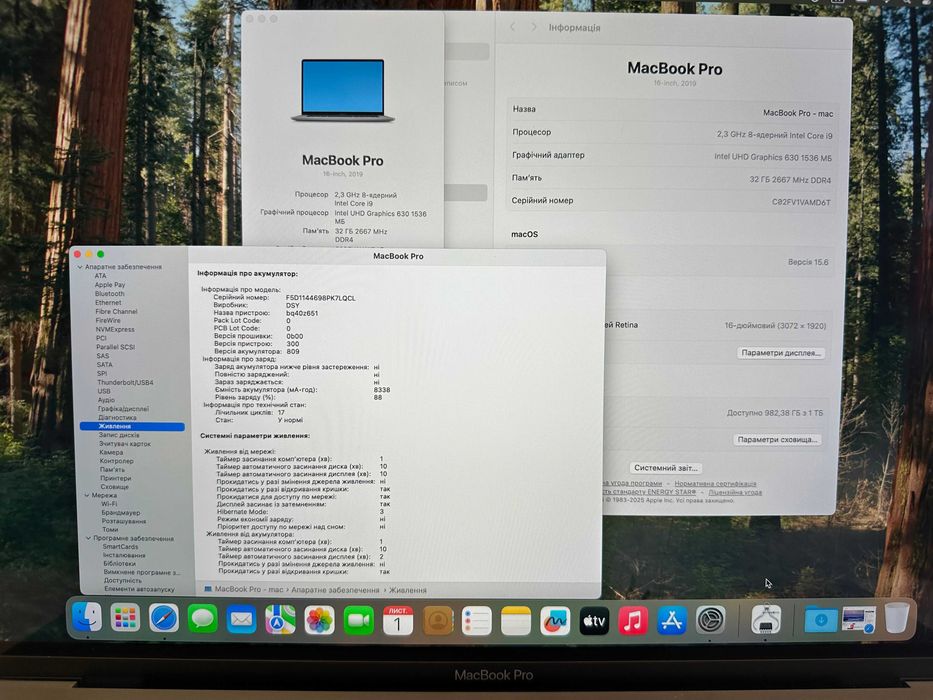933x700 pixels.
Task: Open the Photos app in the Dock
Action: click(320, 620)
